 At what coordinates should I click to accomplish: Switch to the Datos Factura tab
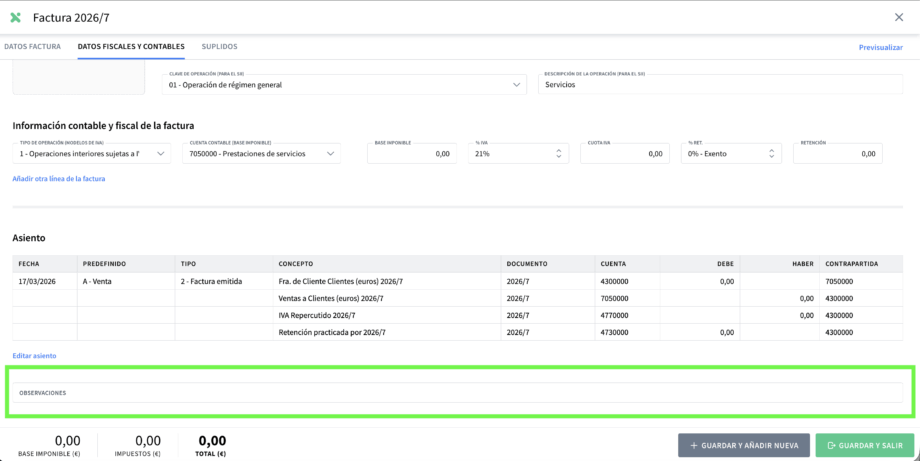32,47
